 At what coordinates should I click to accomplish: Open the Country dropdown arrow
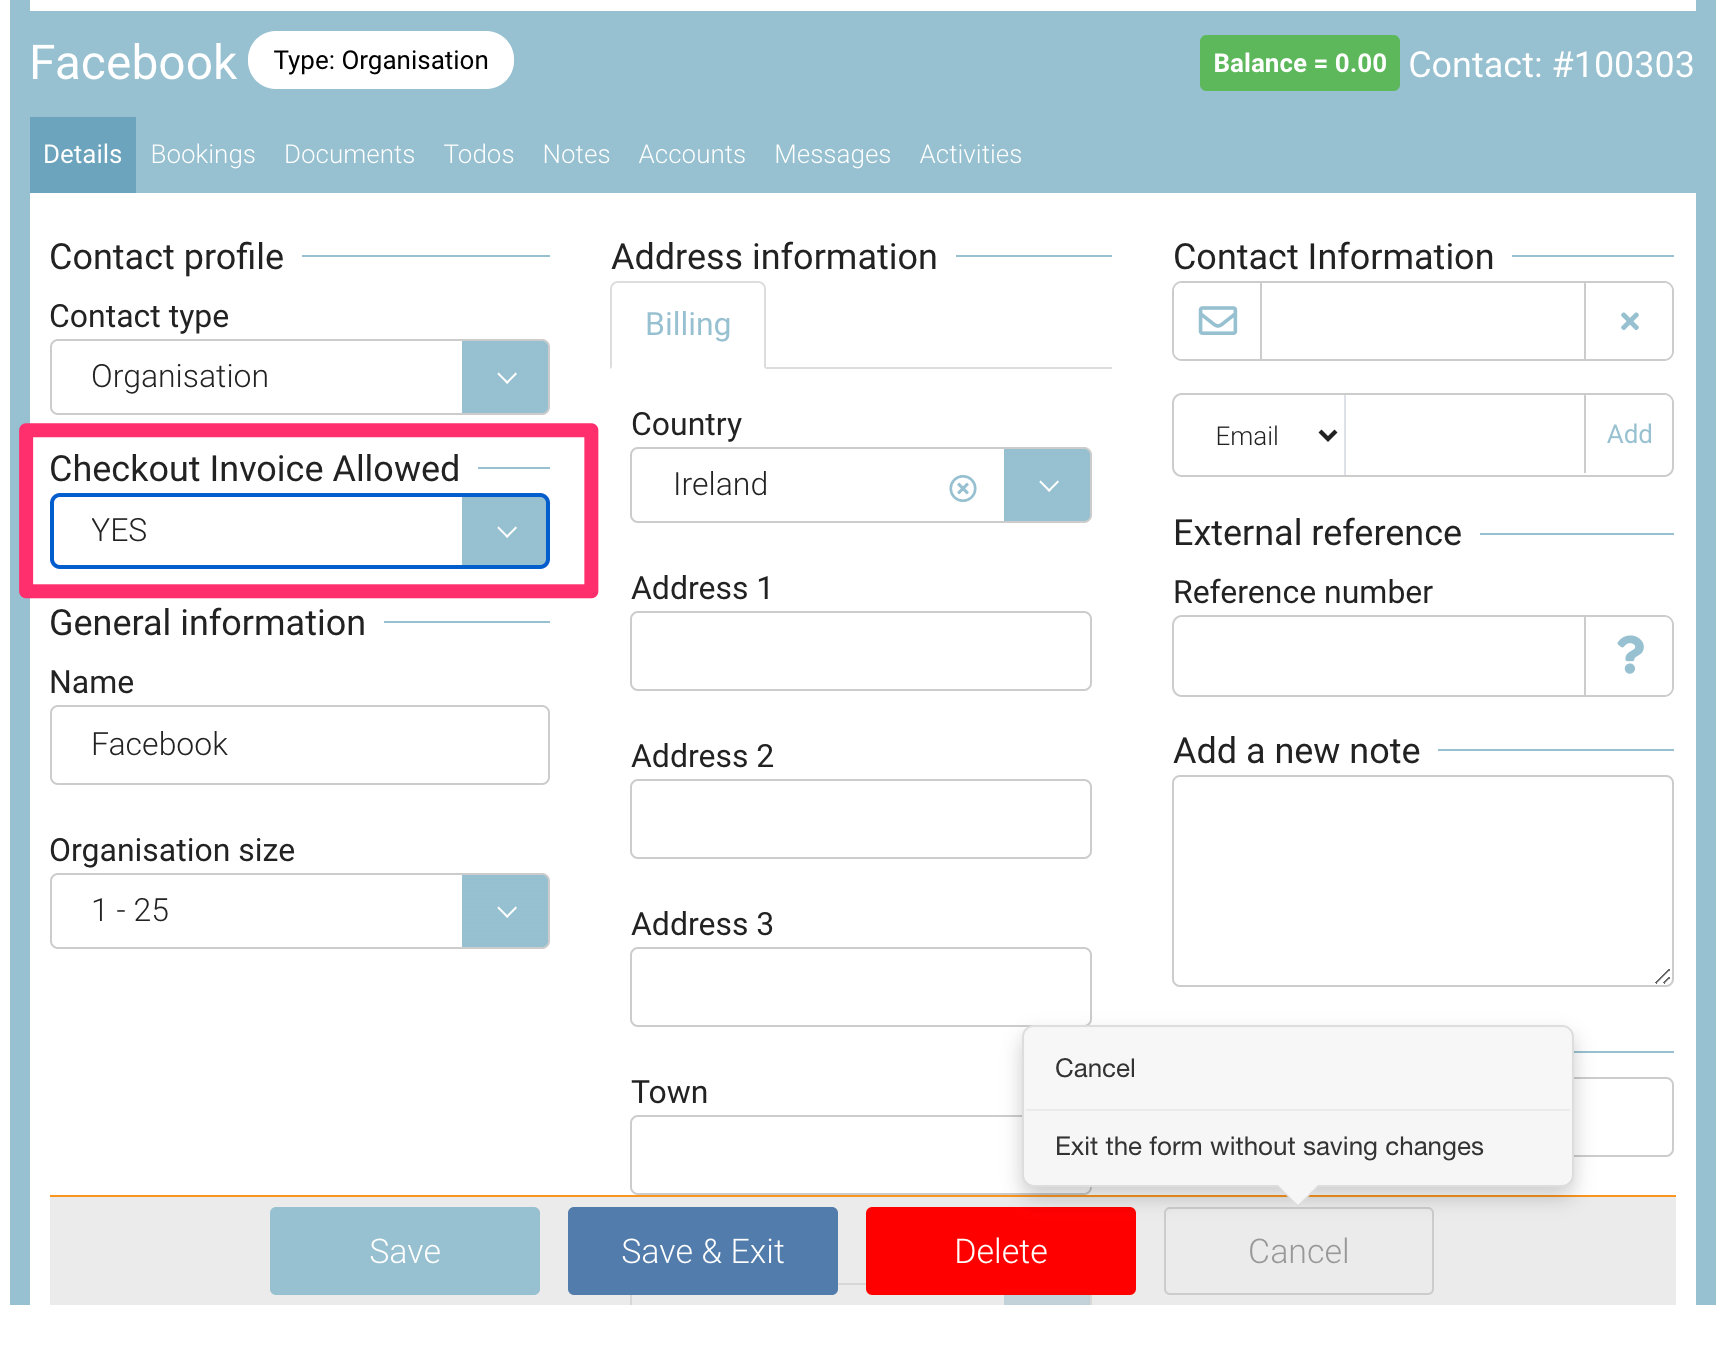(1047, 486)
